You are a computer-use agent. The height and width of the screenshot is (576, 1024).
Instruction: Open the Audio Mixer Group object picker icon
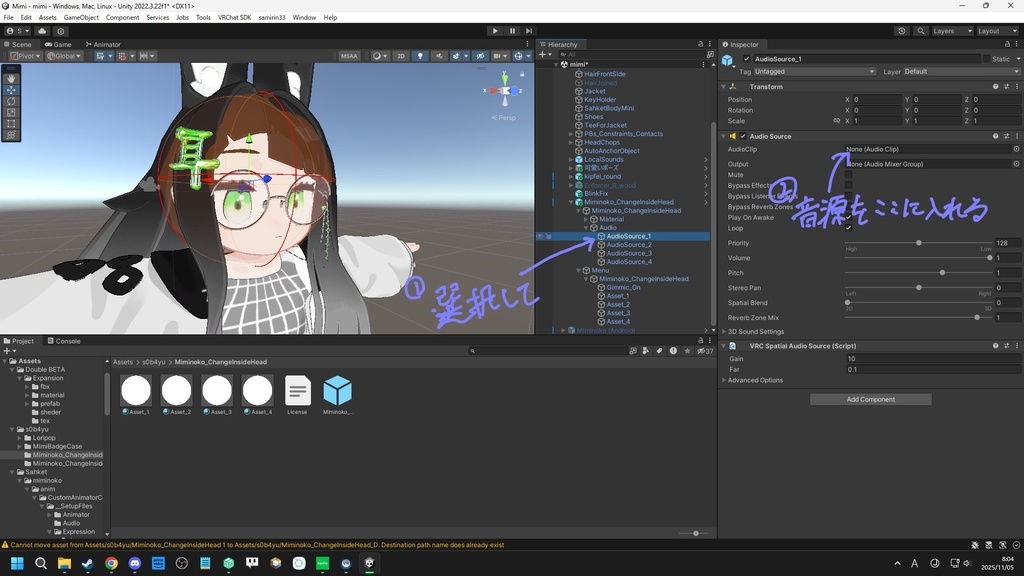(1016, 164)
